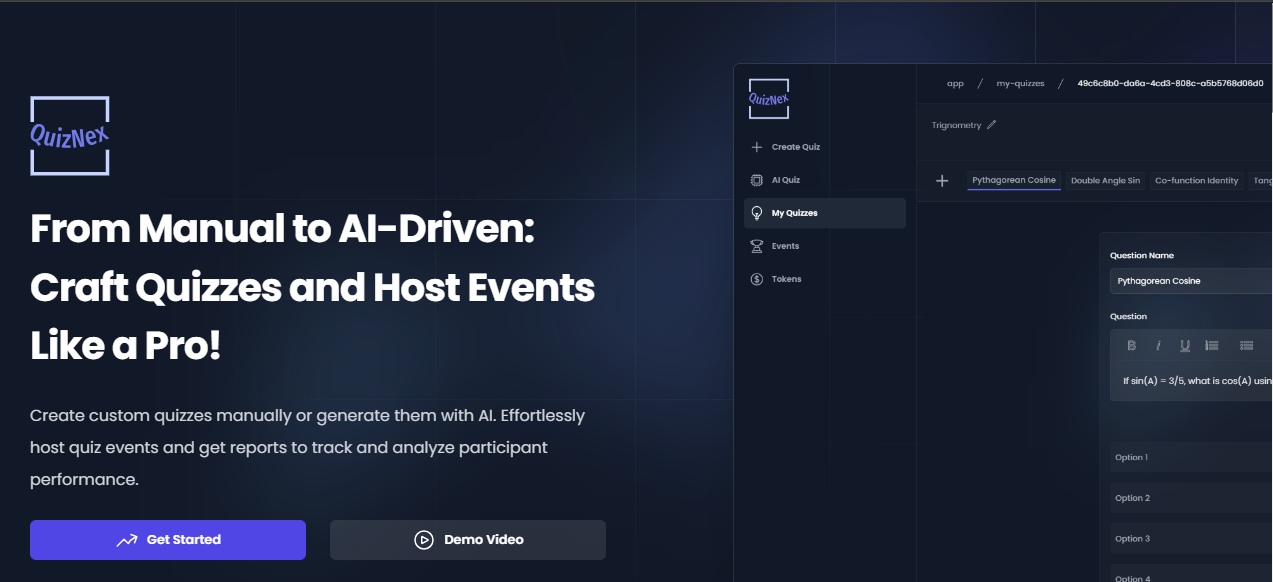Open the Tokens page from the sidebar

(x=786, y=279)
